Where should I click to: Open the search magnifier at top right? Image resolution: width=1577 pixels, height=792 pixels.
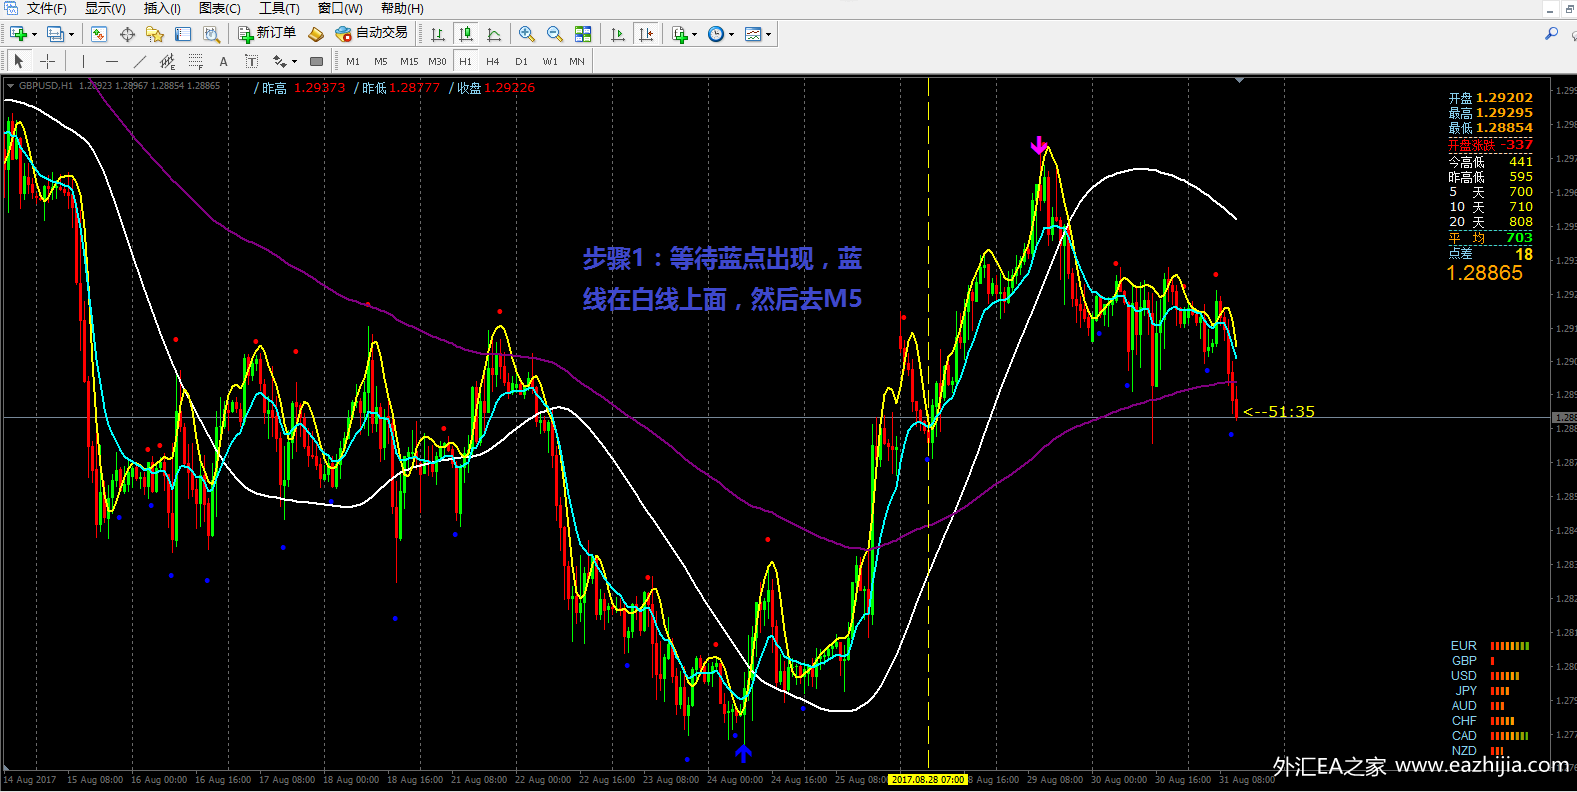1551,34
